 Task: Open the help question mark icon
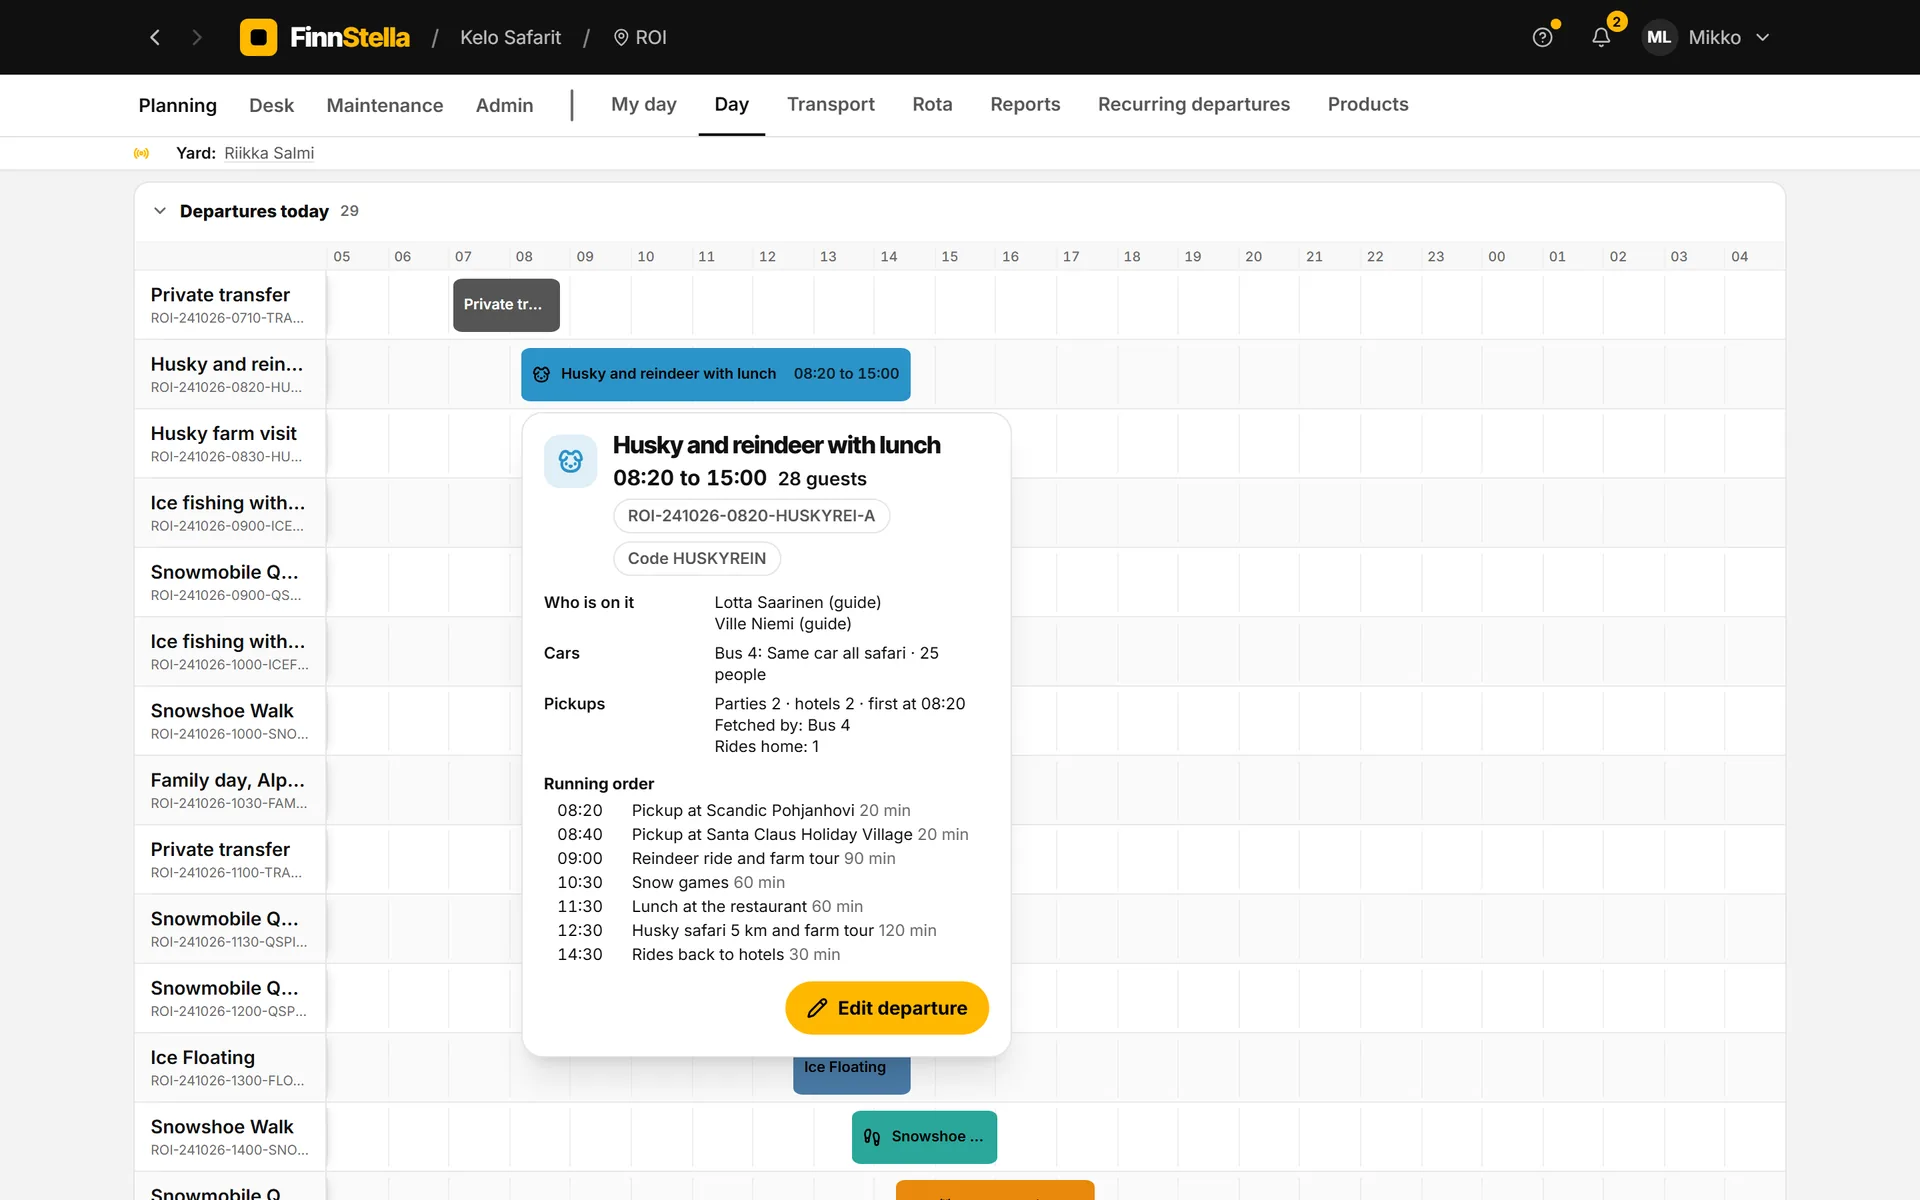1543,37
